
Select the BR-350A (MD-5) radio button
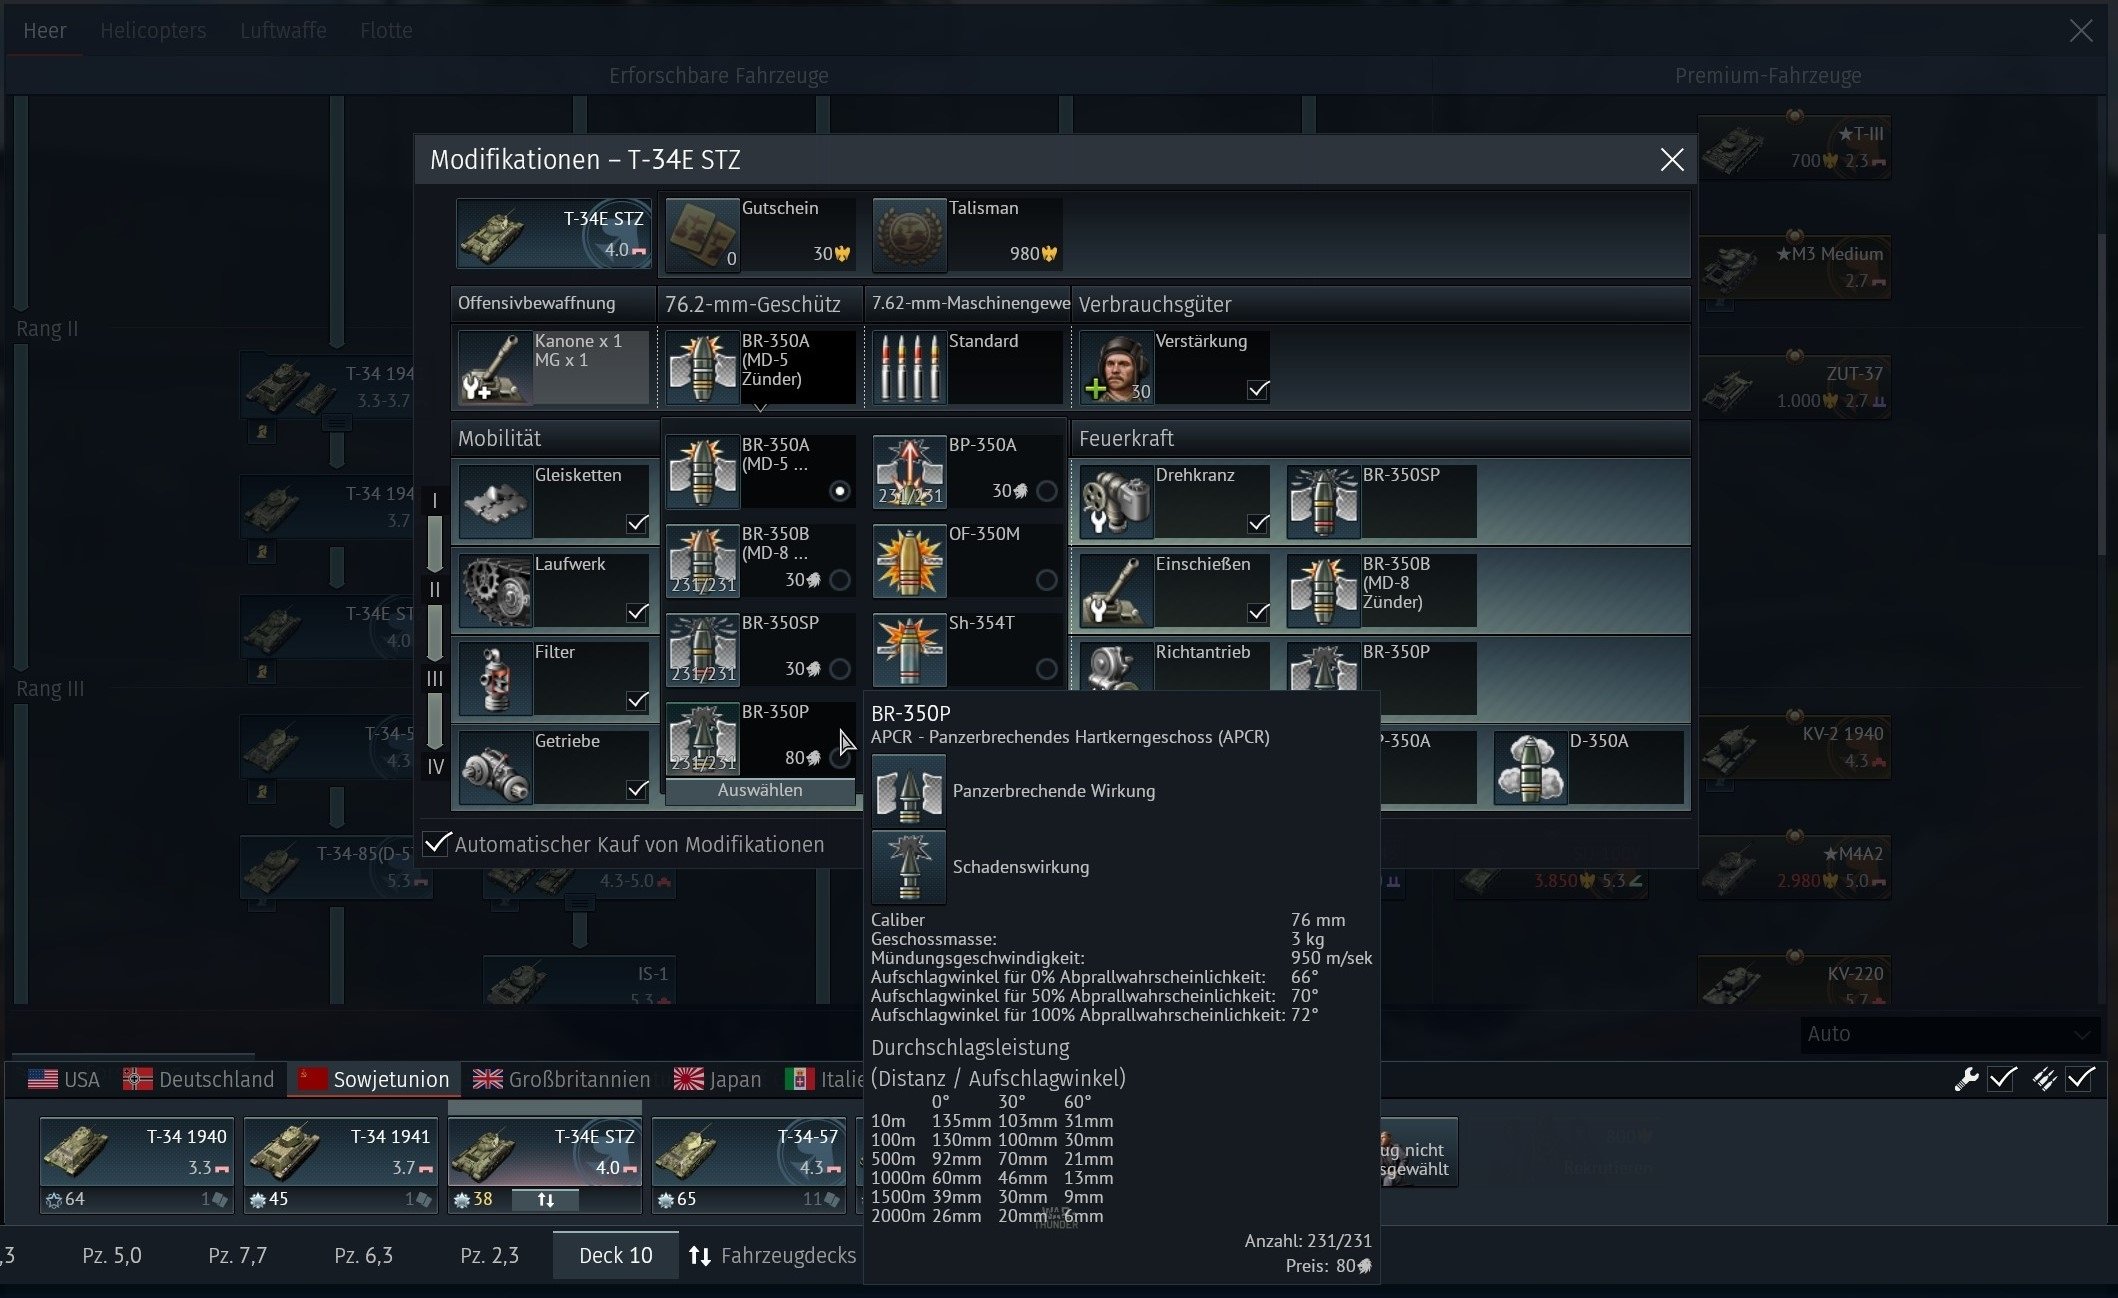click(840, 491)
